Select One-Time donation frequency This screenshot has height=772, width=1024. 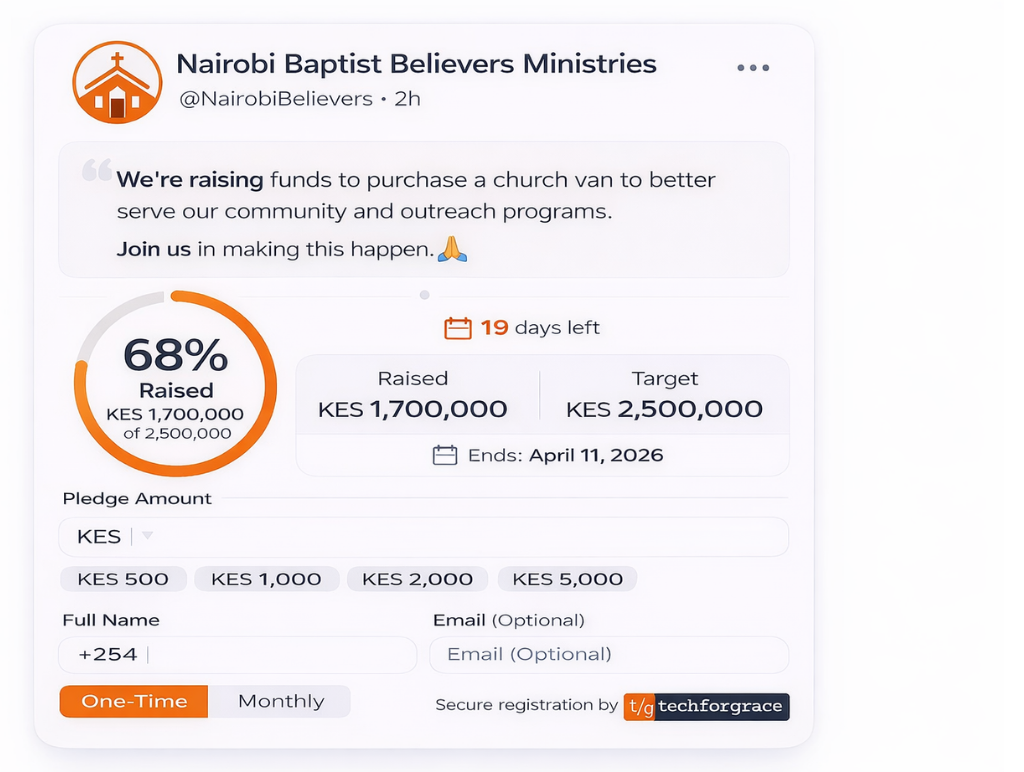coord(134,701)
